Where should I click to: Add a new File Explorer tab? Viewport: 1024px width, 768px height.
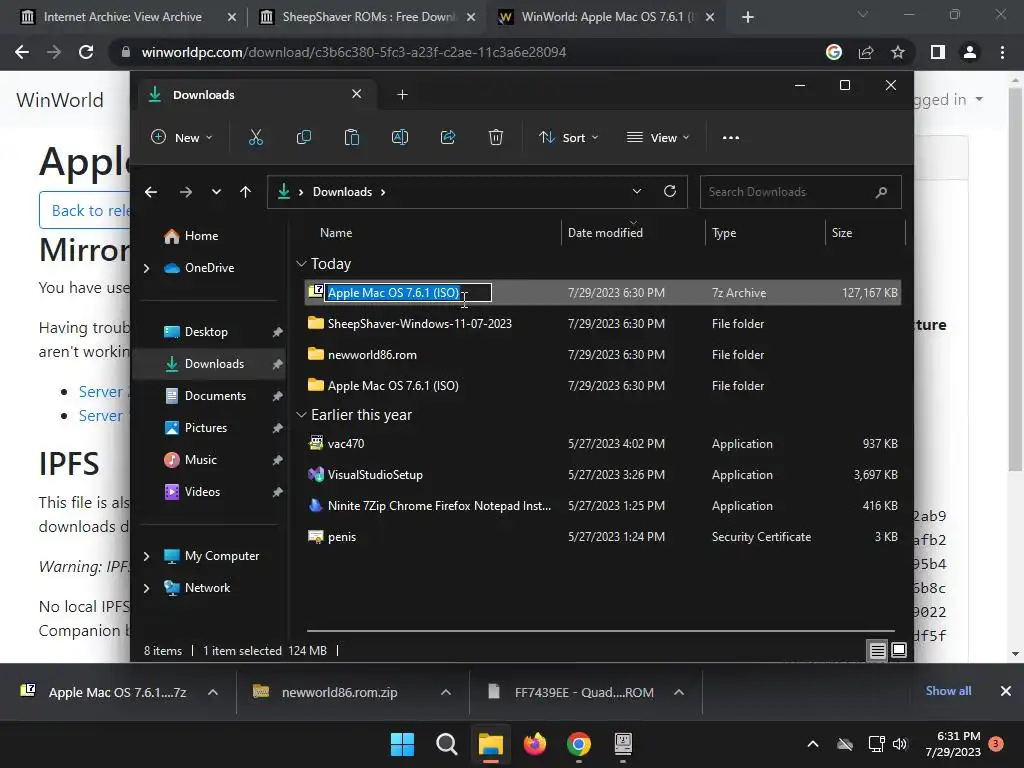click(402, 95)
